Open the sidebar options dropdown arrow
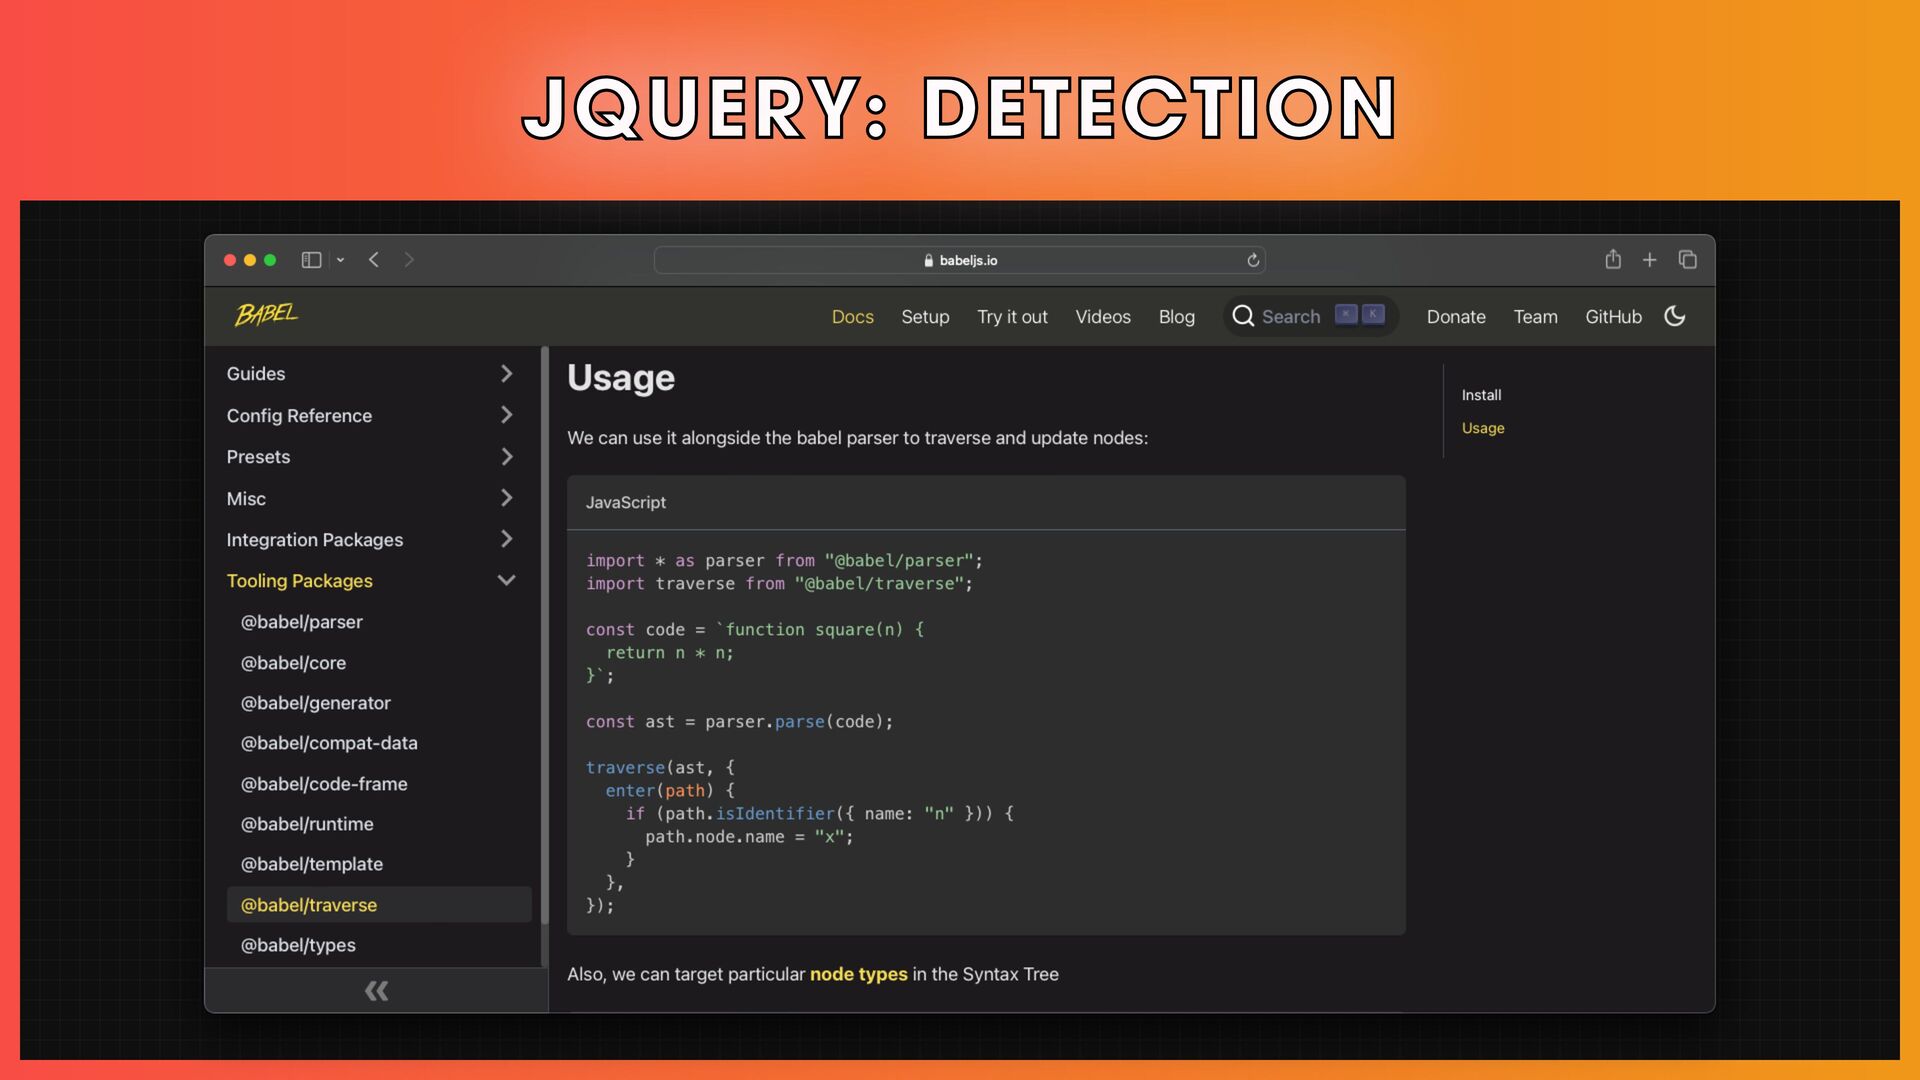The width and height of the screenshot is (1920, 1080). 341,260
